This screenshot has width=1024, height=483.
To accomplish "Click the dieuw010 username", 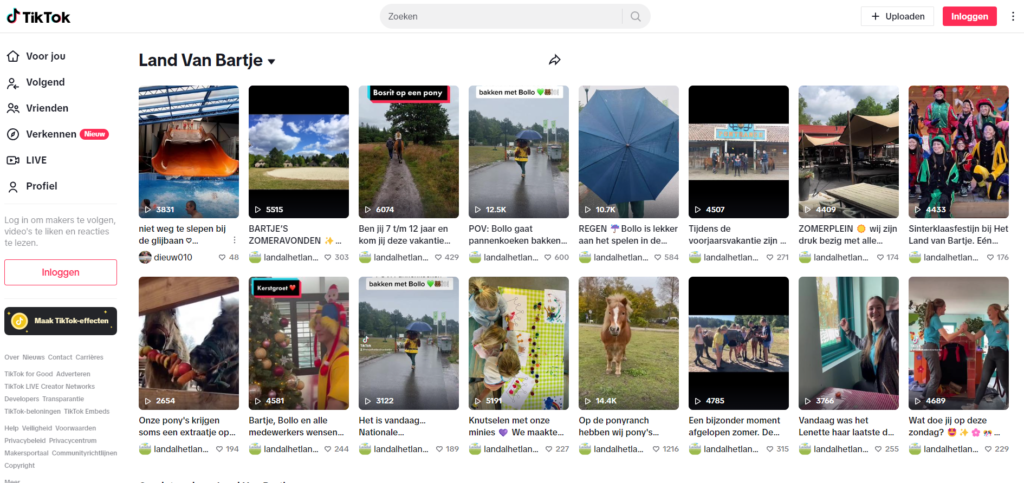I will click(174, 257).
